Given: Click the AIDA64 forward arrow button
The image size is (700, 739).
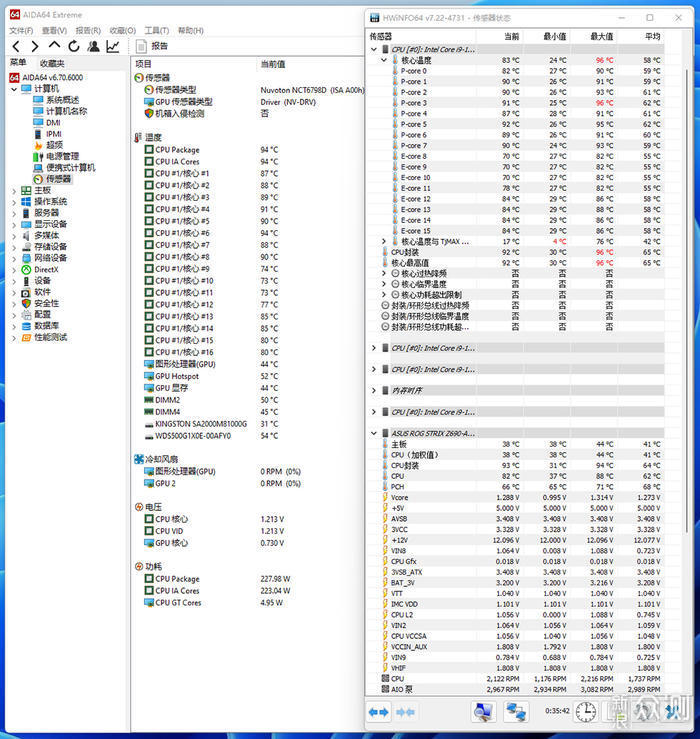Looking at the screenshot, I should (34, 46).
